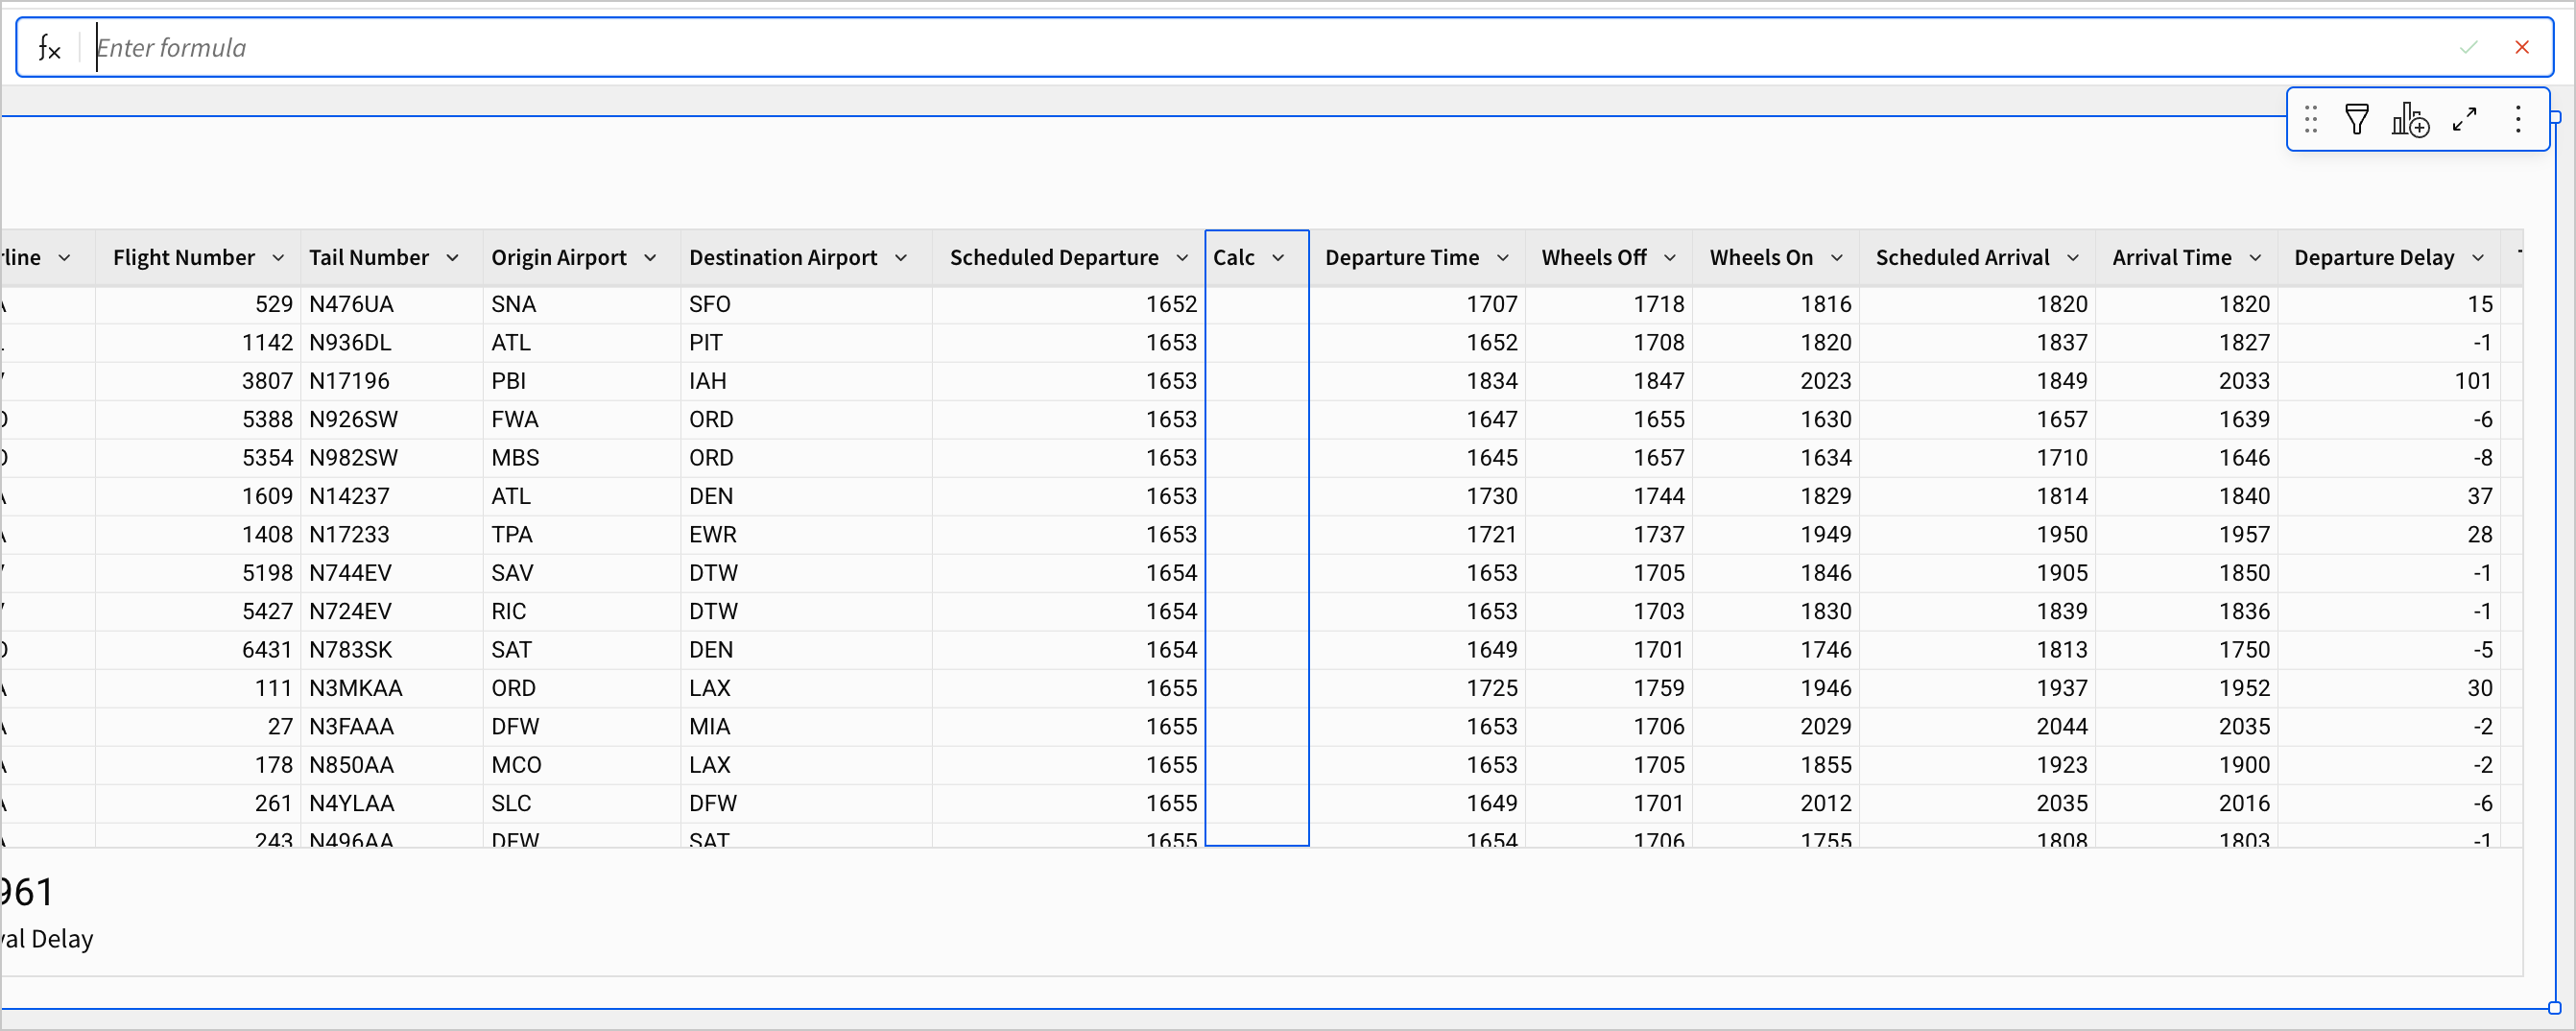Open Origin Airport column dropdown arrow

pos(650,258)
